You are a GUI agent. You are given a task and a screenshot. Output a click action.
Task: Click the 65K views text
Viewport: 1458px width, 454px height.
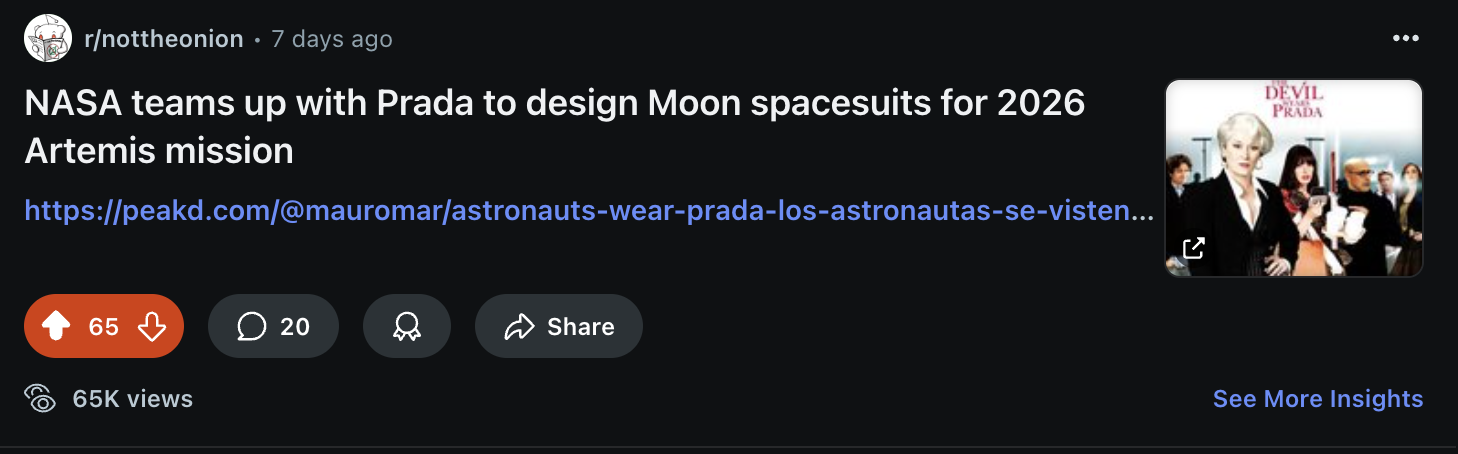click(x=133, y=399)
